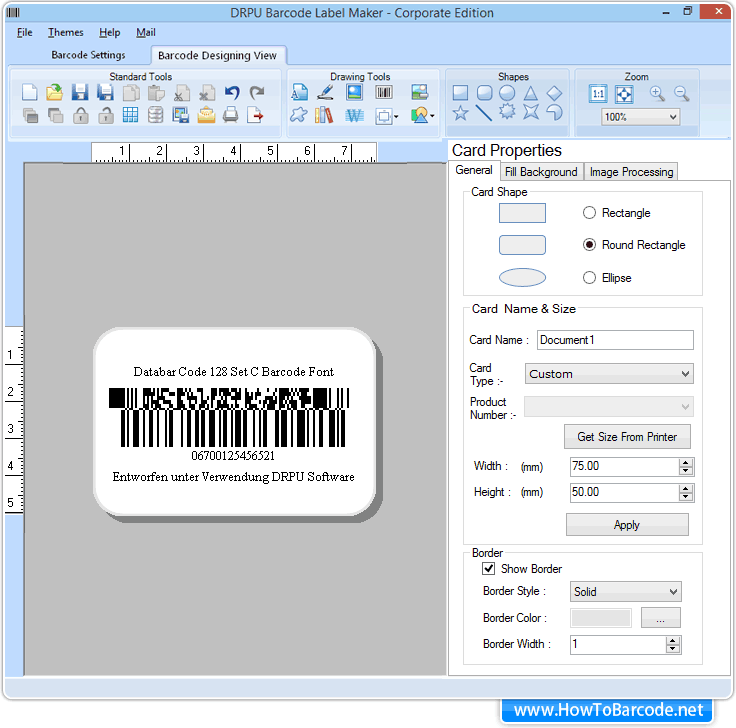The height and width of the screenshot is (728, 736).
Task: Click the 1:1 actual size zoom icon
Action: (598, 93)
